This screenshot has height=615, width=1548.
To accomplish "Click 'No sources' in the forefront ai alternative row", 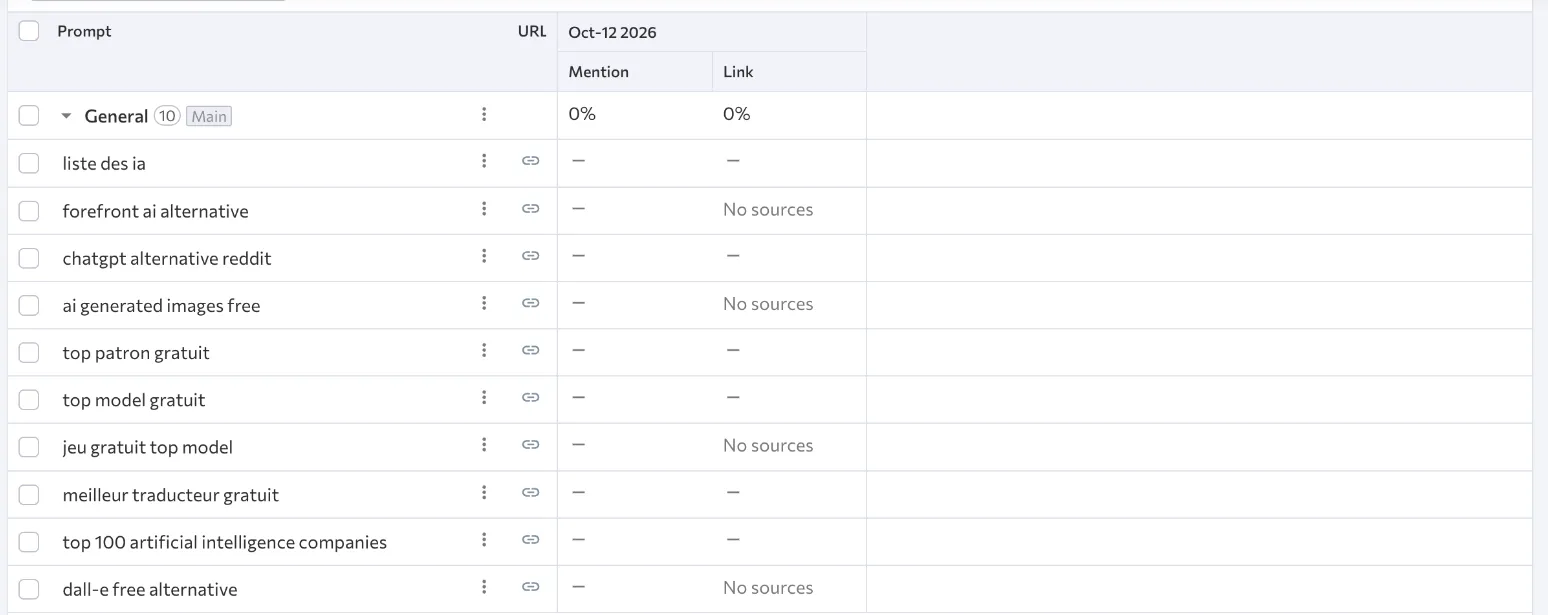I will [768, 209].
